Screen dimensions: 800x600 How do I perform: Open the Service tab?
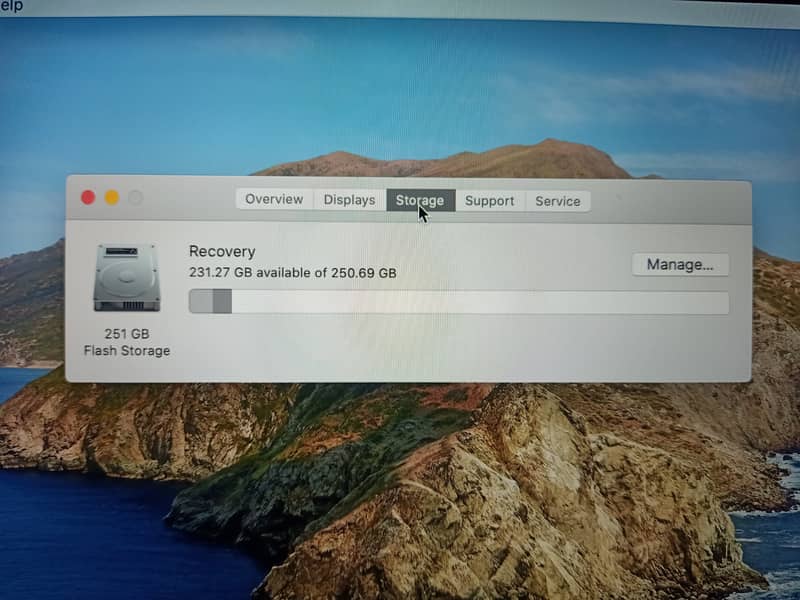(558, 201)
